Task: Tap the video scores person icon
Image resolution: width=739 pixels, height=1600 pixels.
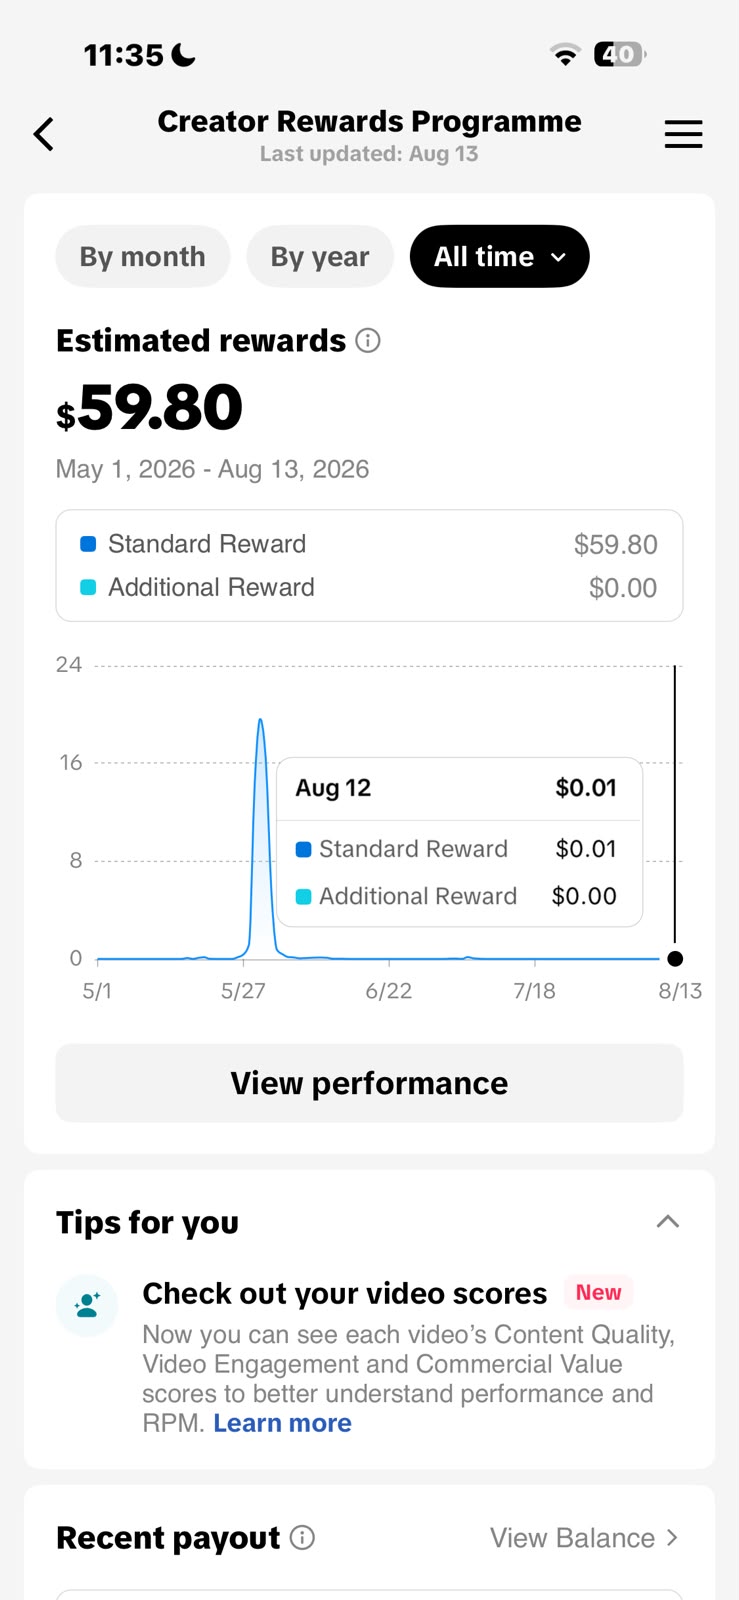Action: [x=87, y=1305]
